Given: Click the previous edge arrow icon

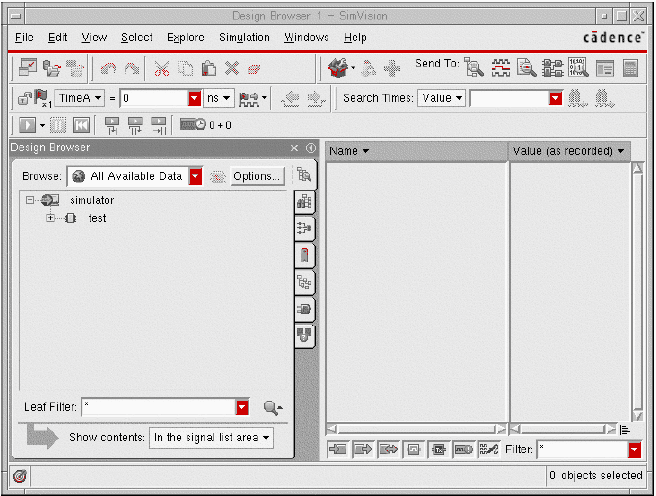Looking at the screenshot, I should click(x=290, y=99).
